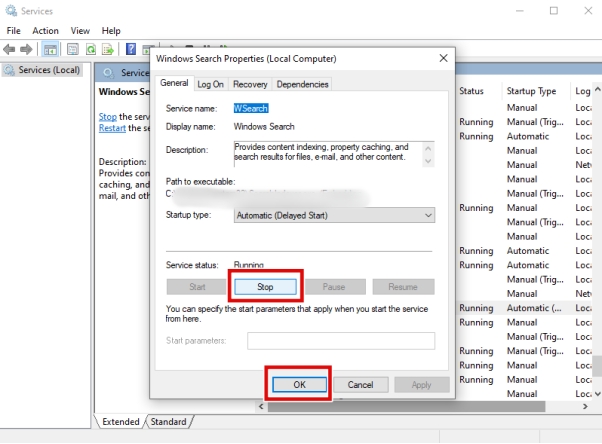Open the View menu

click(80, 31)
